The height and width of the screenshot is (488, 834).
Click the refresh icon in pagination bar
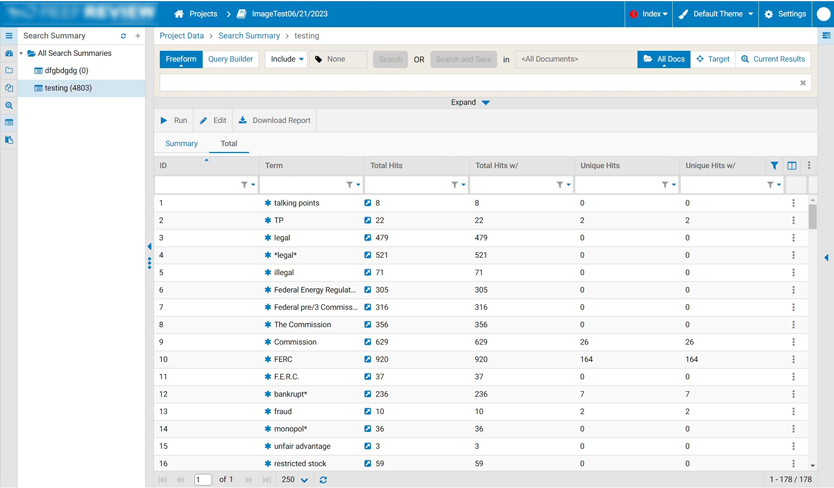pos(323,480)
